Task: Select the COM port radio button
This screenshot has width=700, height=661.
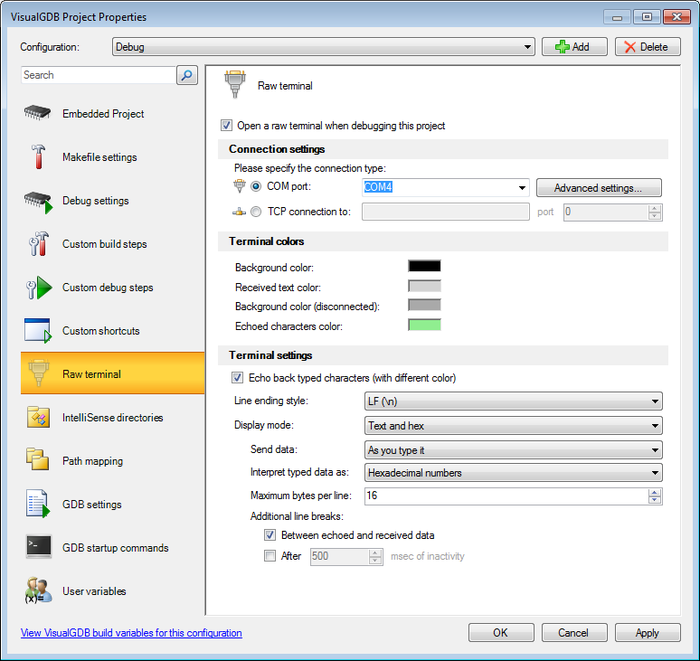Action: coord(256,186)
